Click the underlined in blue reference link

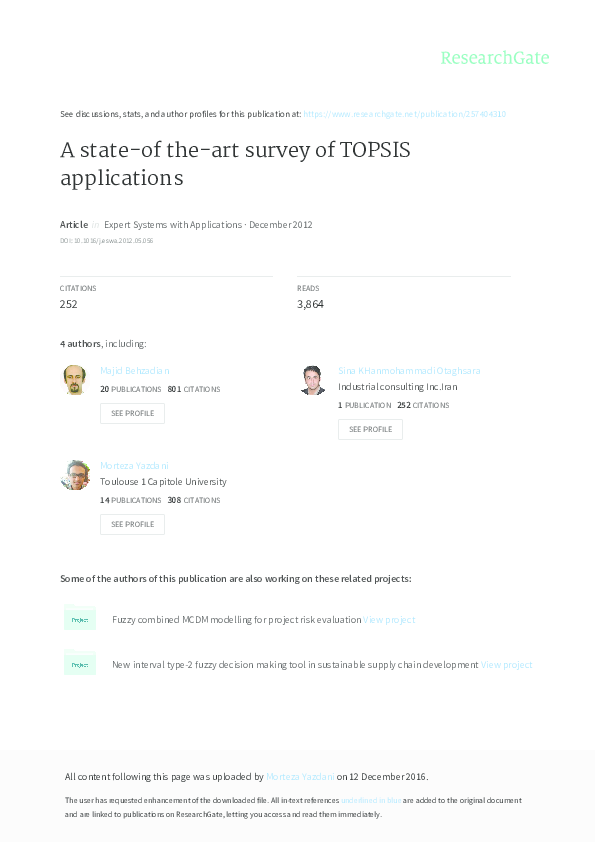tap(370, 800)
